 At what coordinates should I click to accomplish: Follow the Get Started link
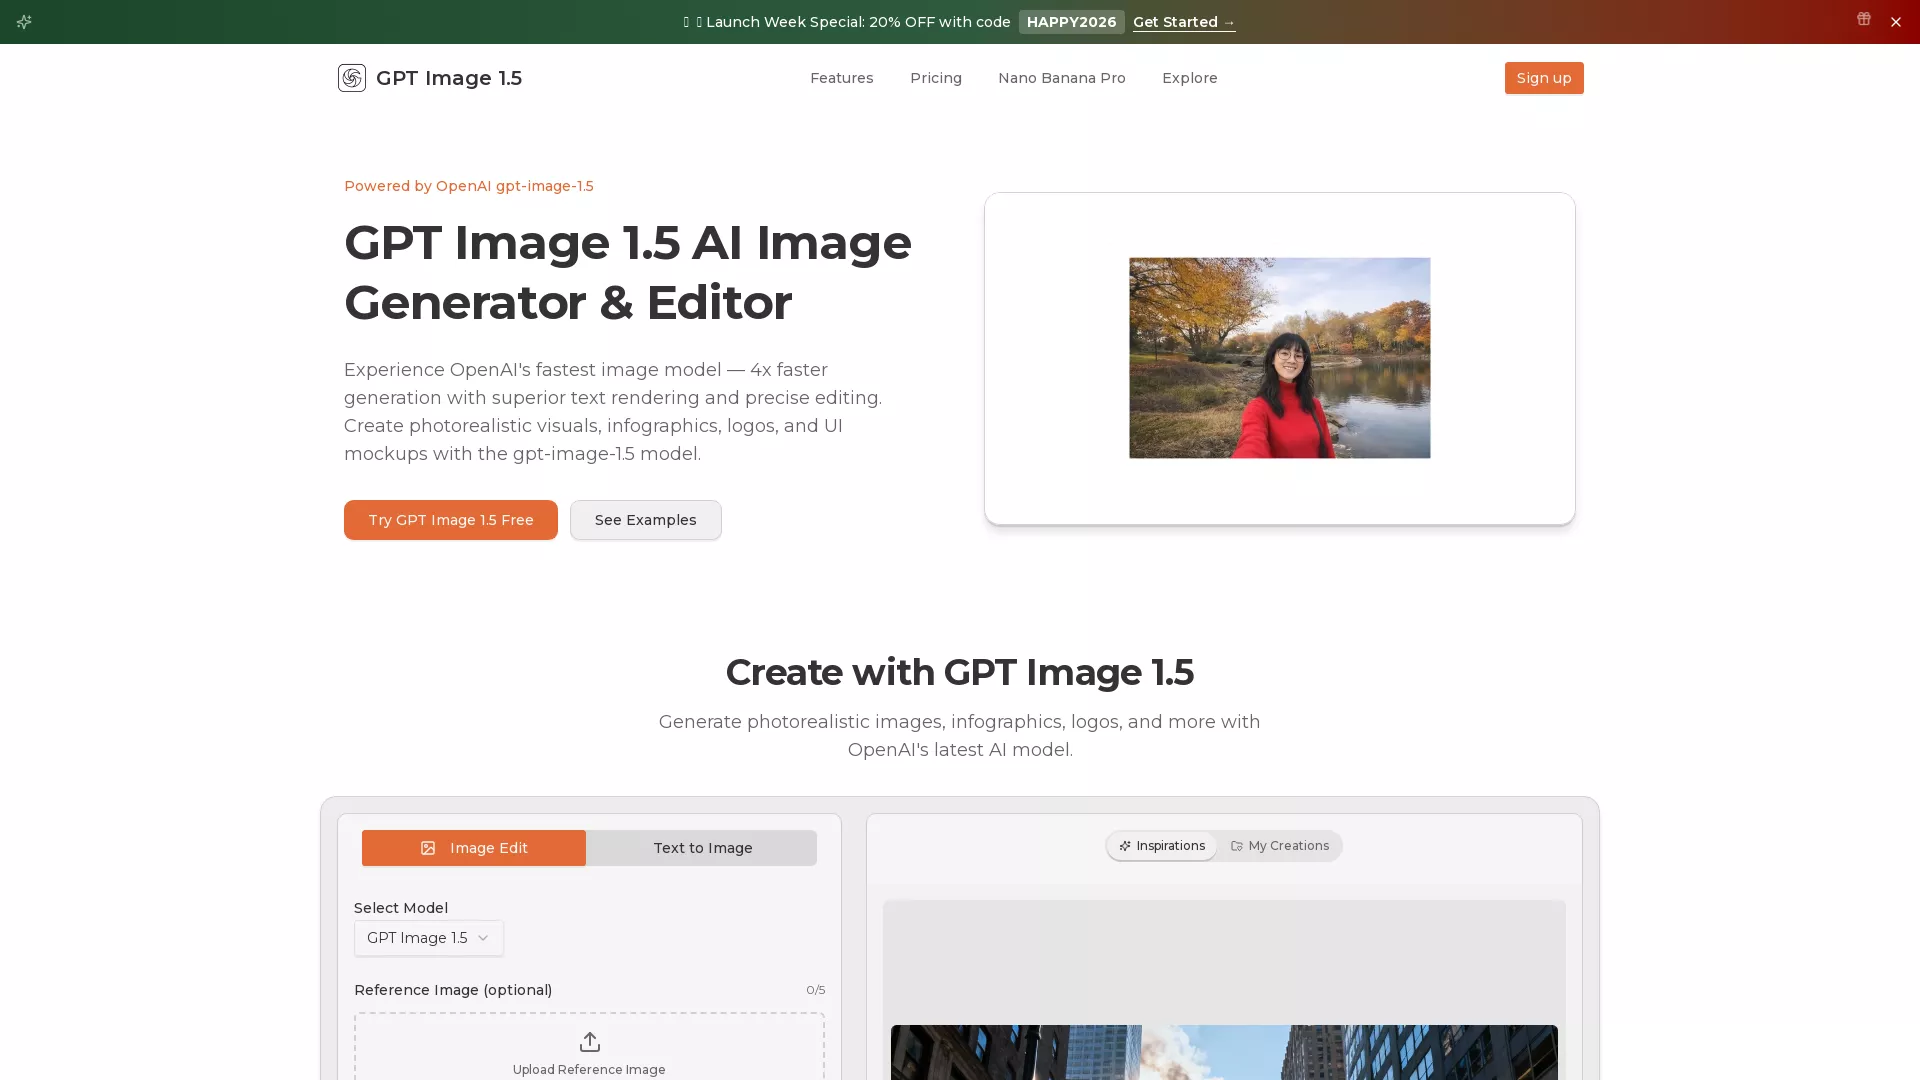click(1183, 22)
